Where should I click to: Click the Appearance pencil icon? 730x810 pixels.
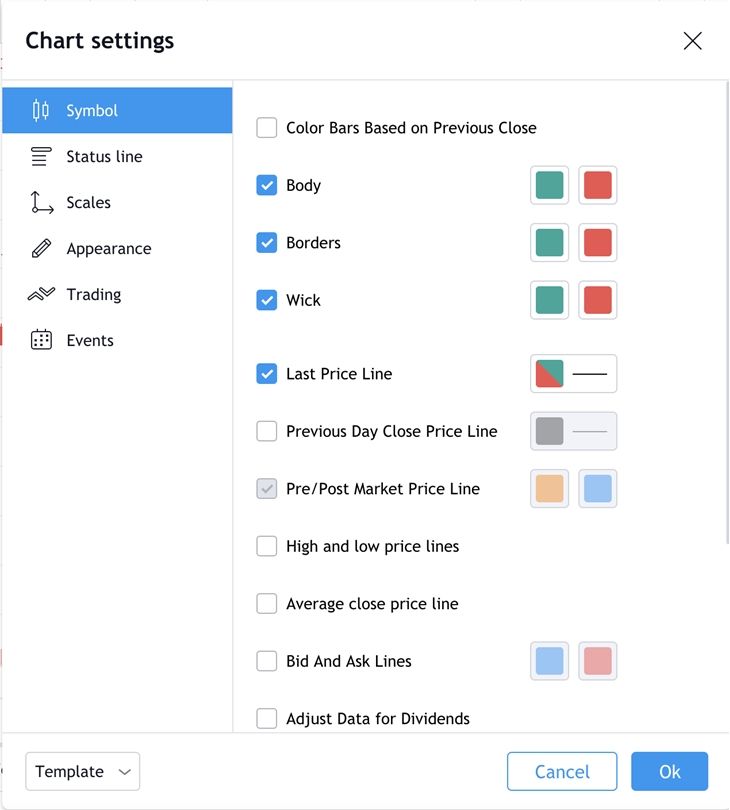[x=41, y=248]
